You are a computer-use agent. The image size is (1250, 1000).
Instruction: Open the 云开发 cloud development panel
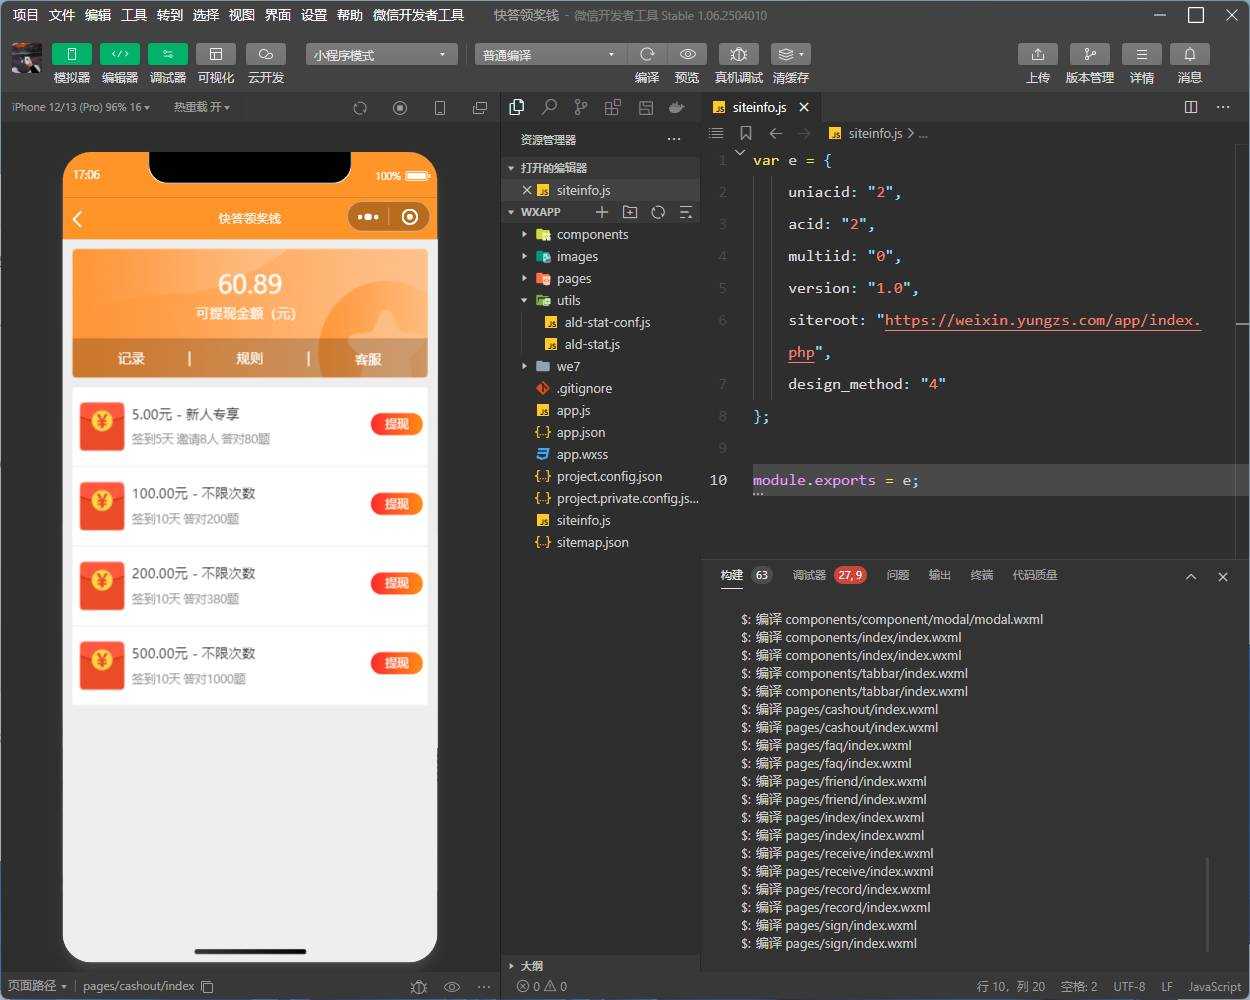pyautogui.click(x=265, y=54)
